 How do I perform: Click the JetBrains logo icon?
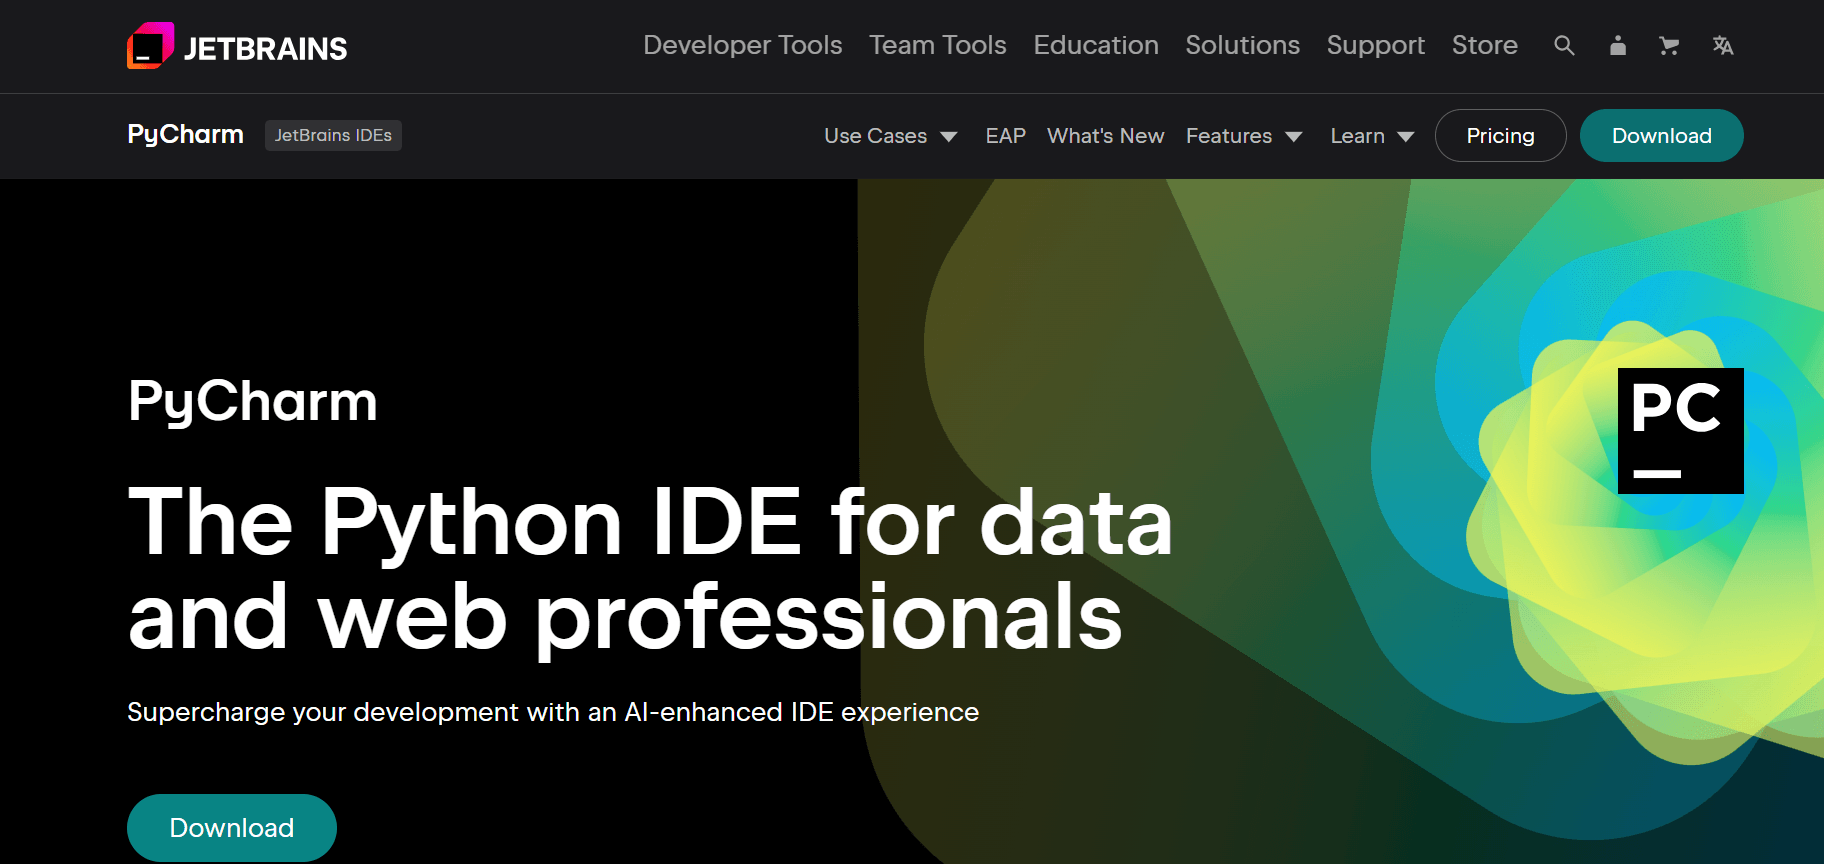(x=151, y=46)
